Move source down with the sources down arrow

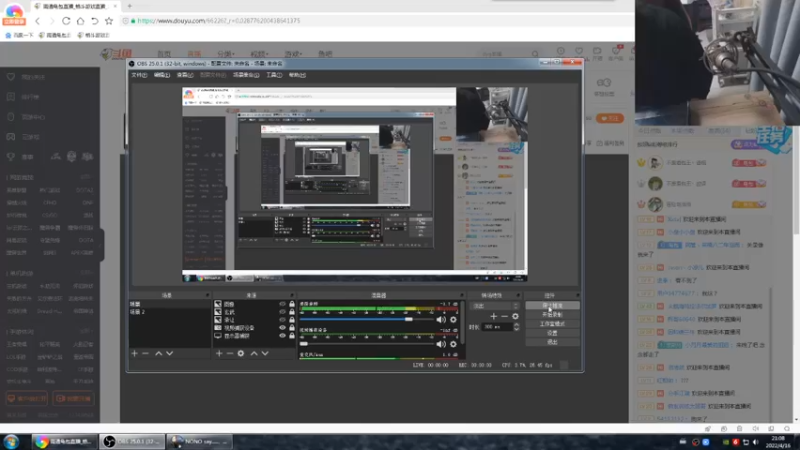(x=265, y=353)
